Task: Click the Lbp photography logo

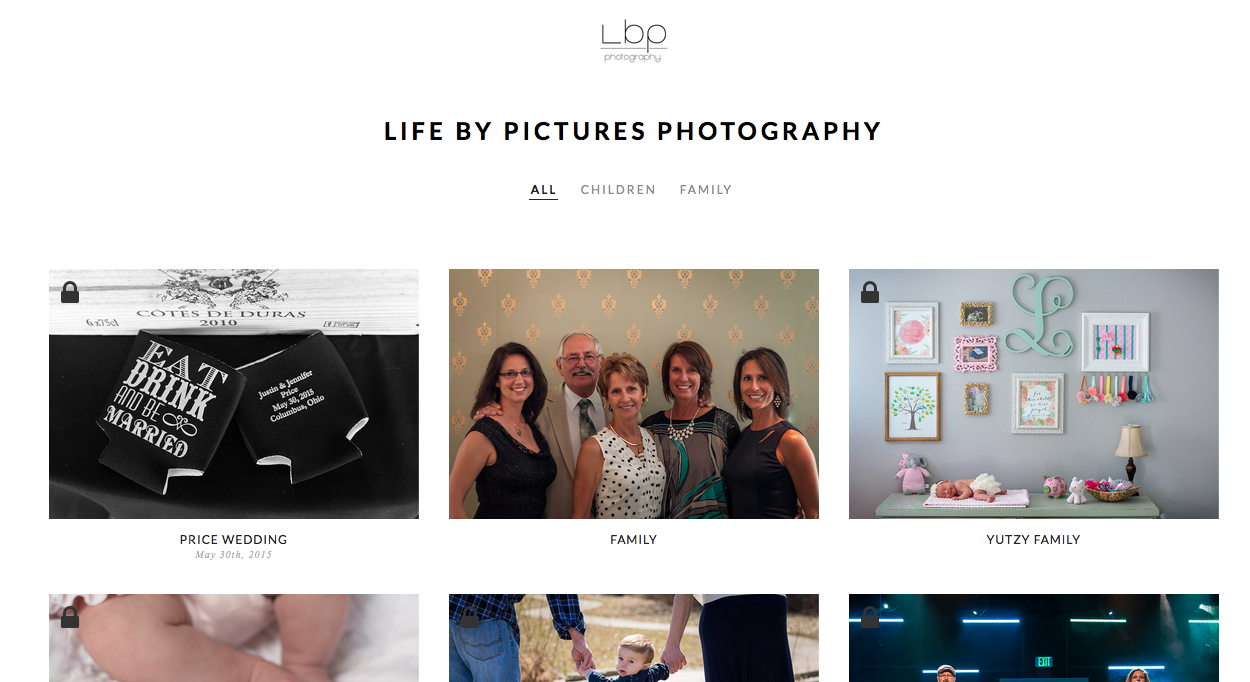Action: (634, 41)
